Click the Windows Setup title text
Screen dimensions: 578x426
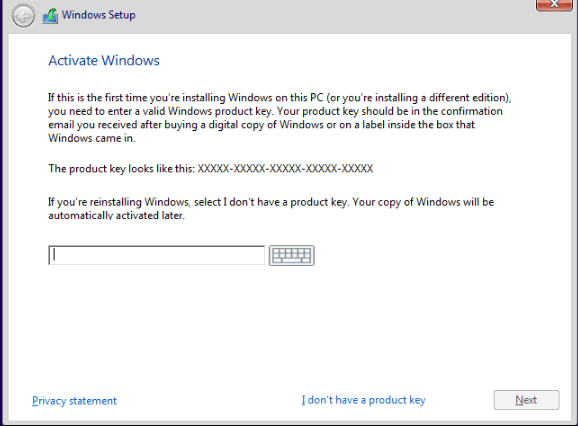(98, 15)
